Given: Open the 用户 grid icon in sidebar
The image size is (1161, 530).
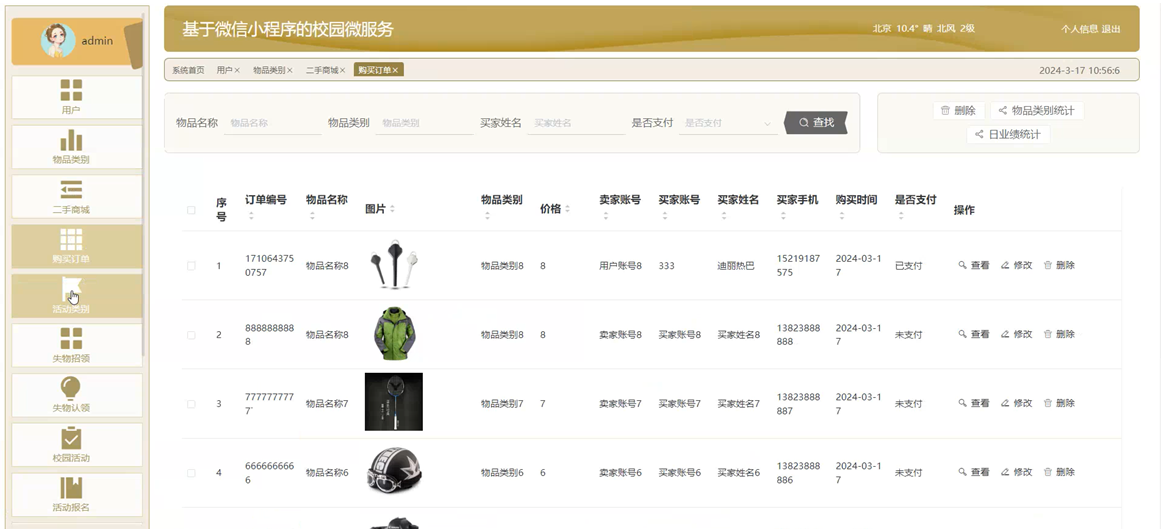Looking at the screenshot, I should [71, 91].
